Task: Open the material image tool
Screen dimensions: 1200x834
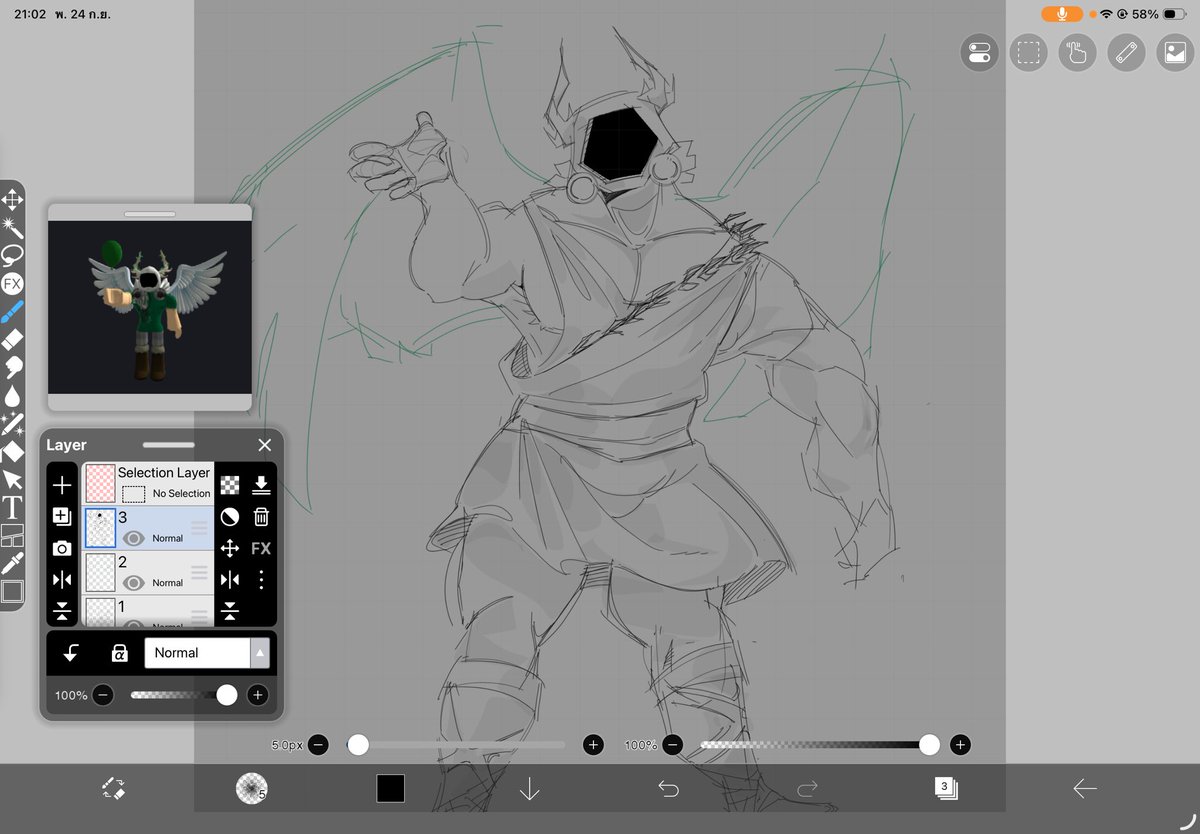Action: 1175,52
